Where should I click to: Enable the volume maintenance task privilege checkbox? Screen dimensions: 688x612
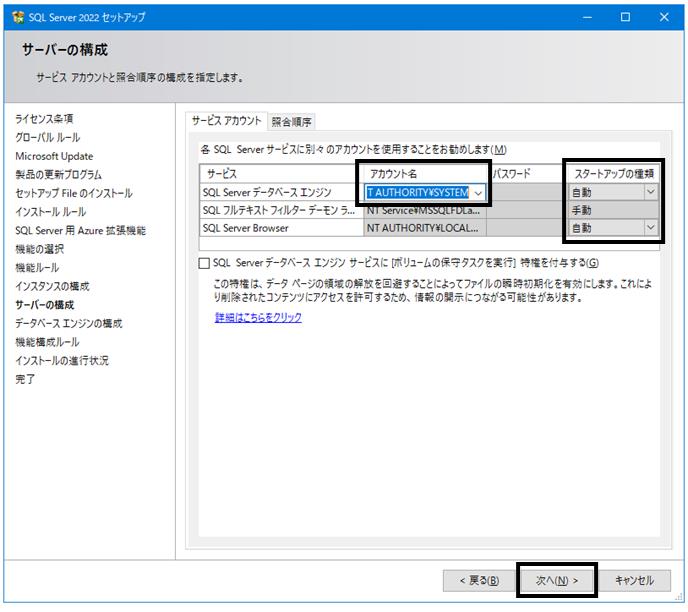tap(204, 263)
